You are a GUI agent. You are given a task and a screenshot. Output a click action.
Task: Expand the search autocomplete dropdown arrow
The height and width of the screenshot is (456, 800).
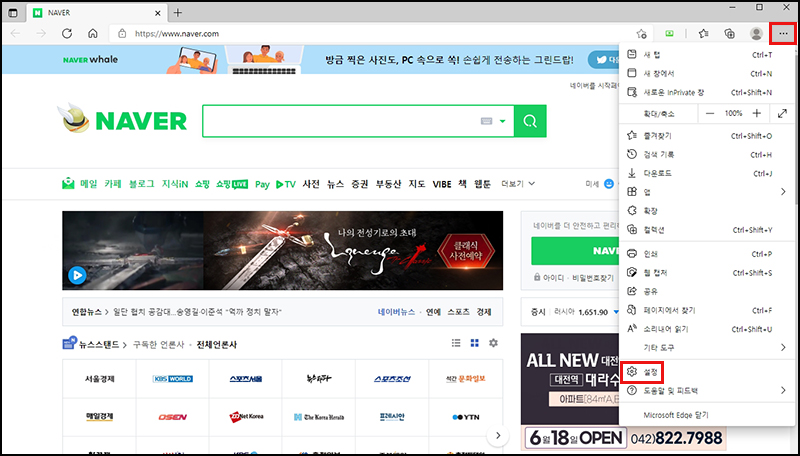pyautogui.click(x=503, y=121)
